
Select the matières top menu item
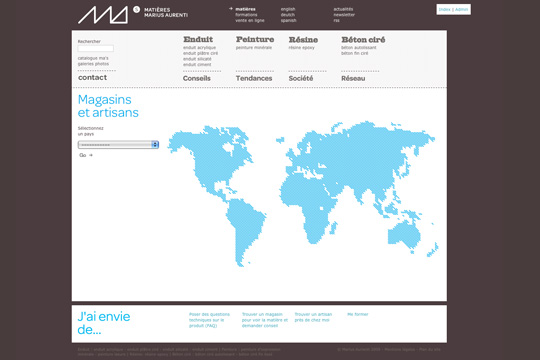point(245,9)
